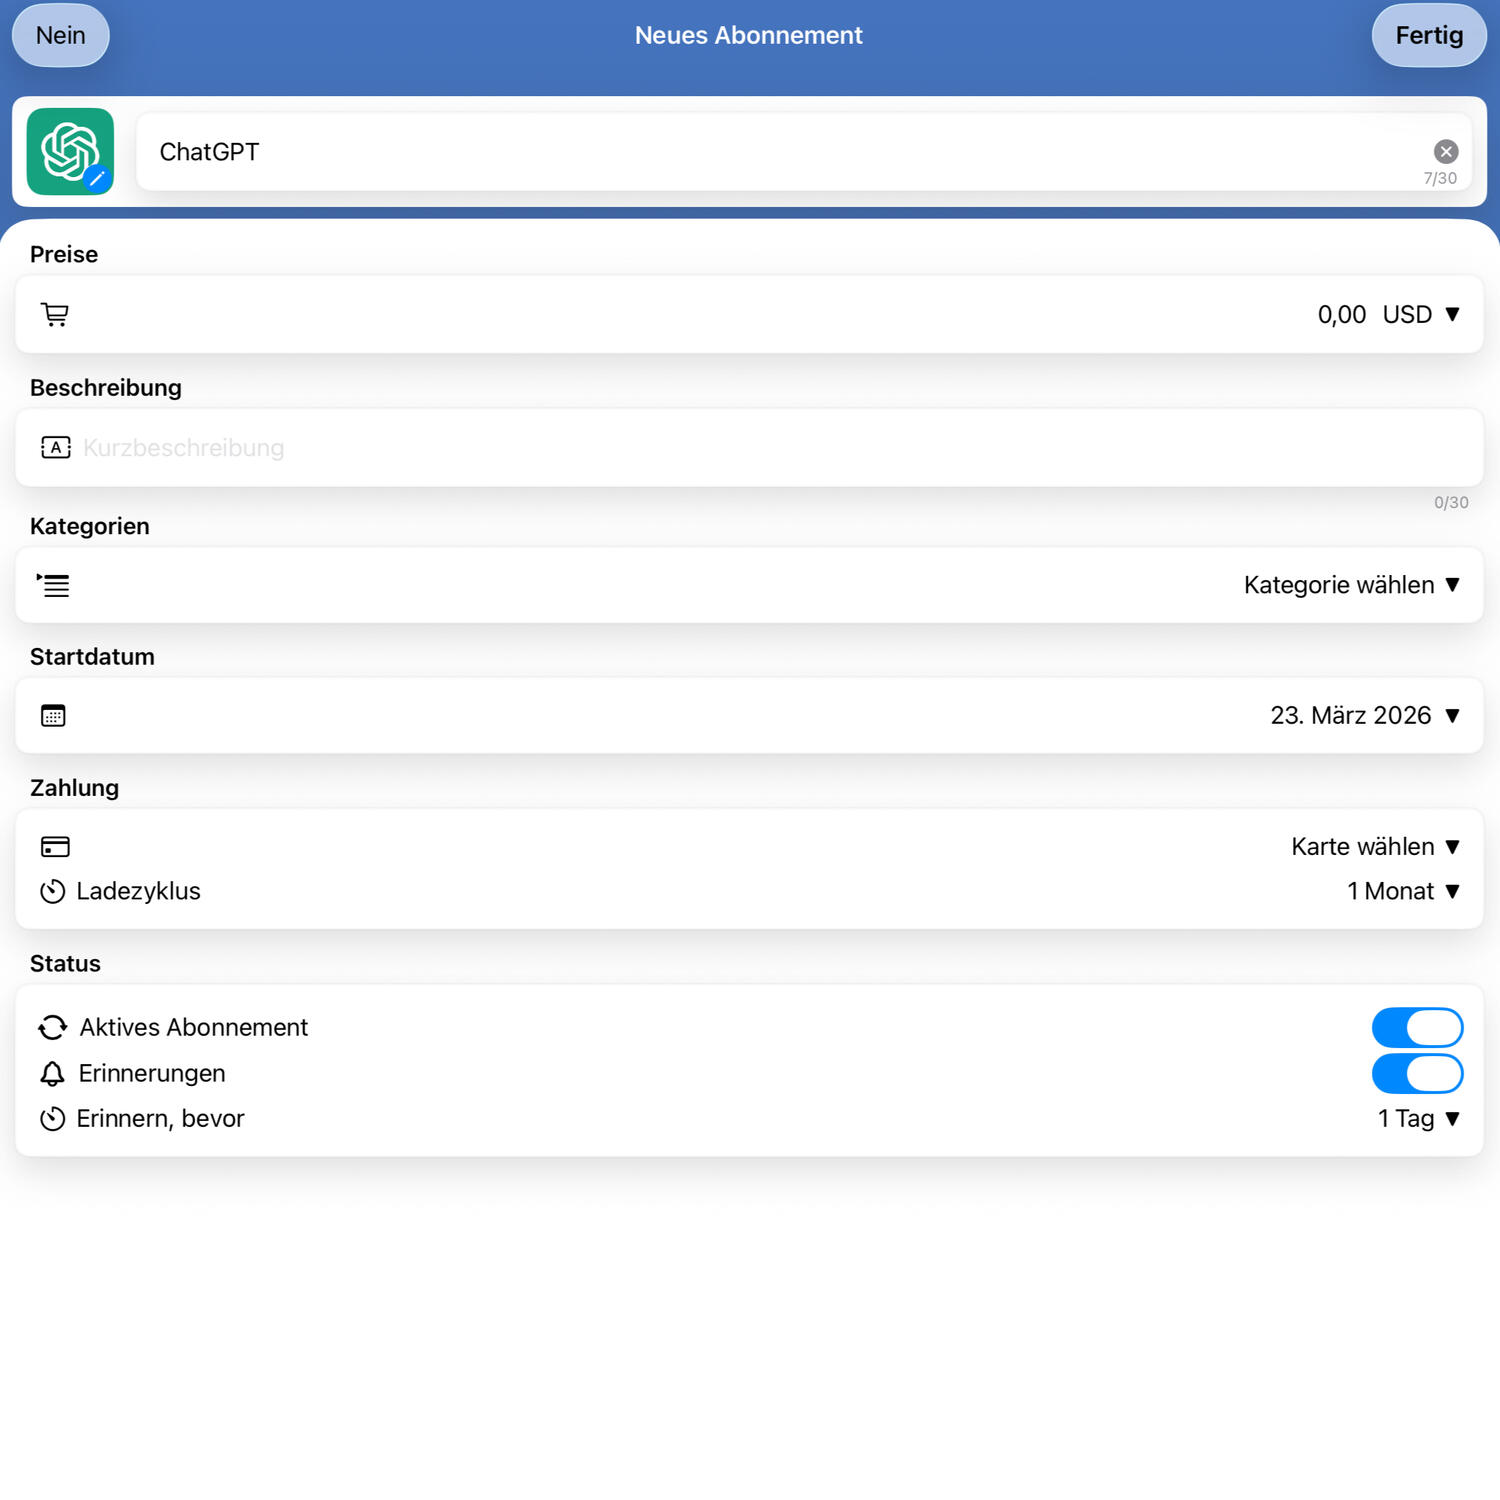Open the 23. März 2026 date picker
The image size is (1500, 1500).
click(x=1364, y=716)
